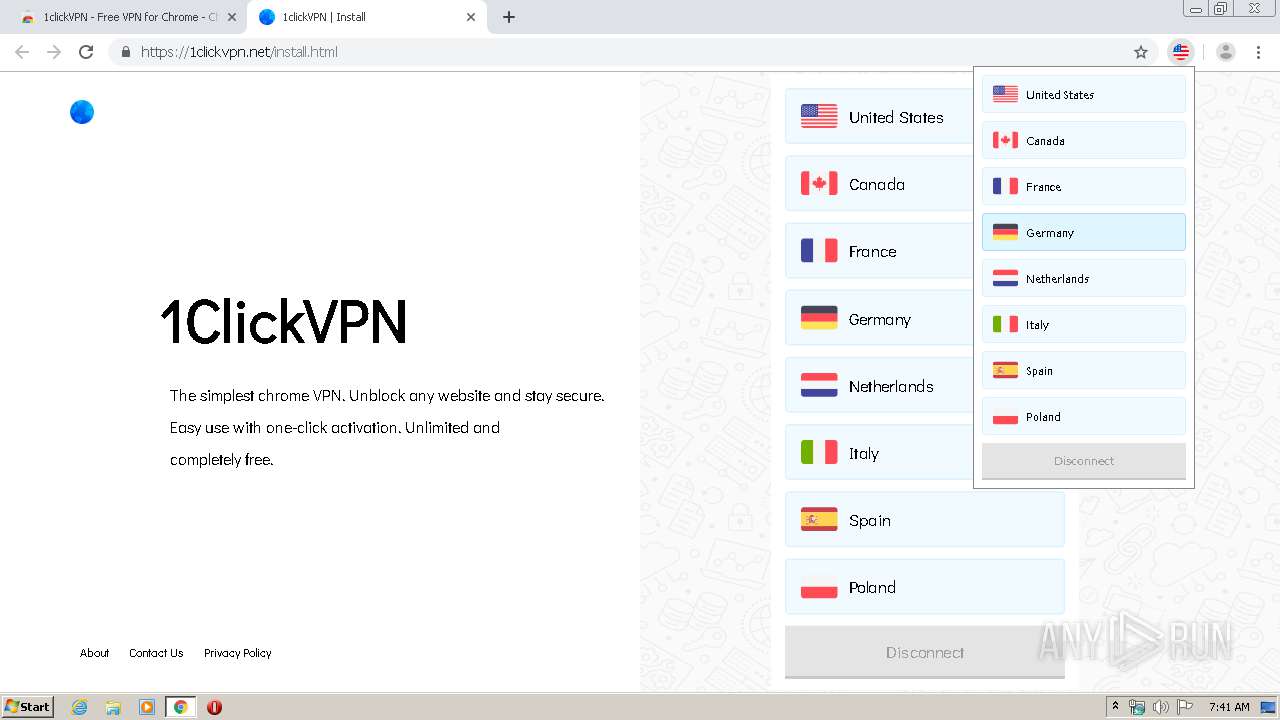
Task: Select Italy on the install page
Action: pos(879,453)
